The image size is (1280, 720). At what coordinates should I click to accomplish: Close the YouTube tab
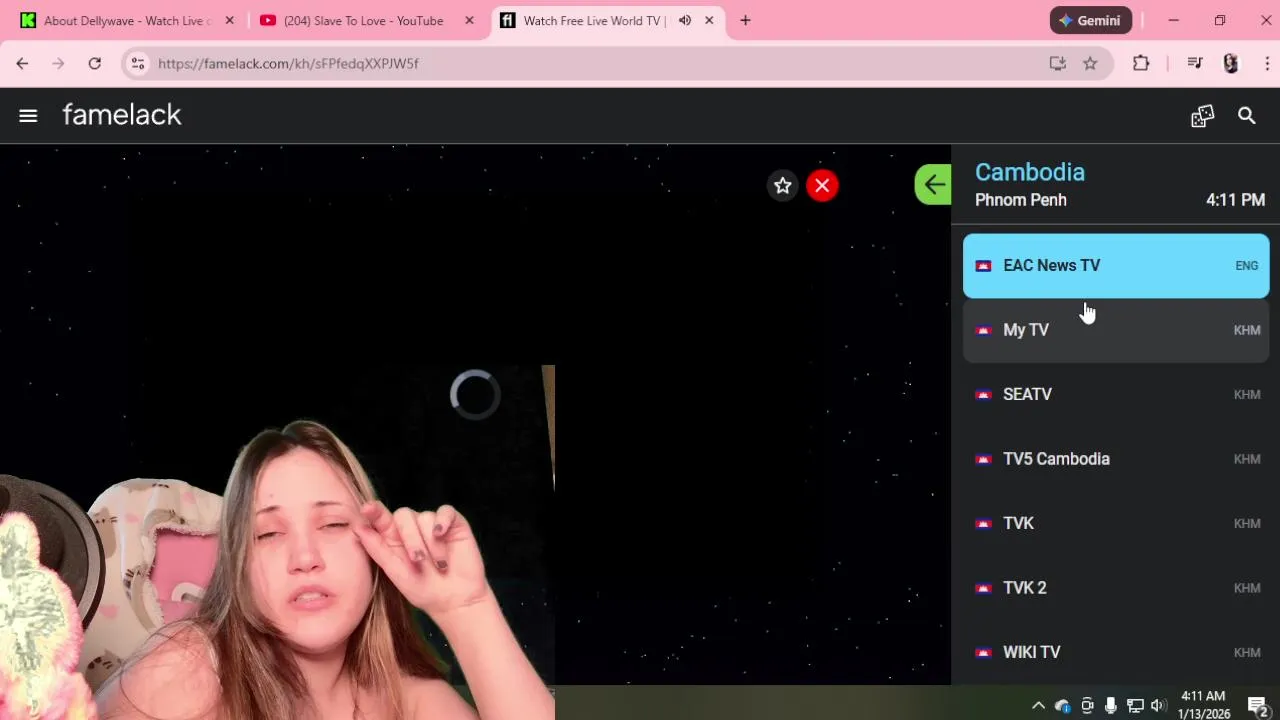[x=469, y=20]
